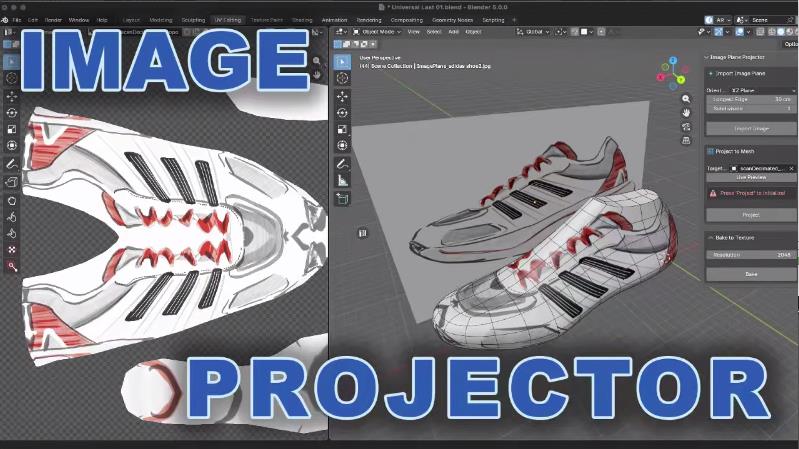Screen dimensions: 799x449
Task: Click the red X axis on navigation gizmo
Action: point(661,77)
